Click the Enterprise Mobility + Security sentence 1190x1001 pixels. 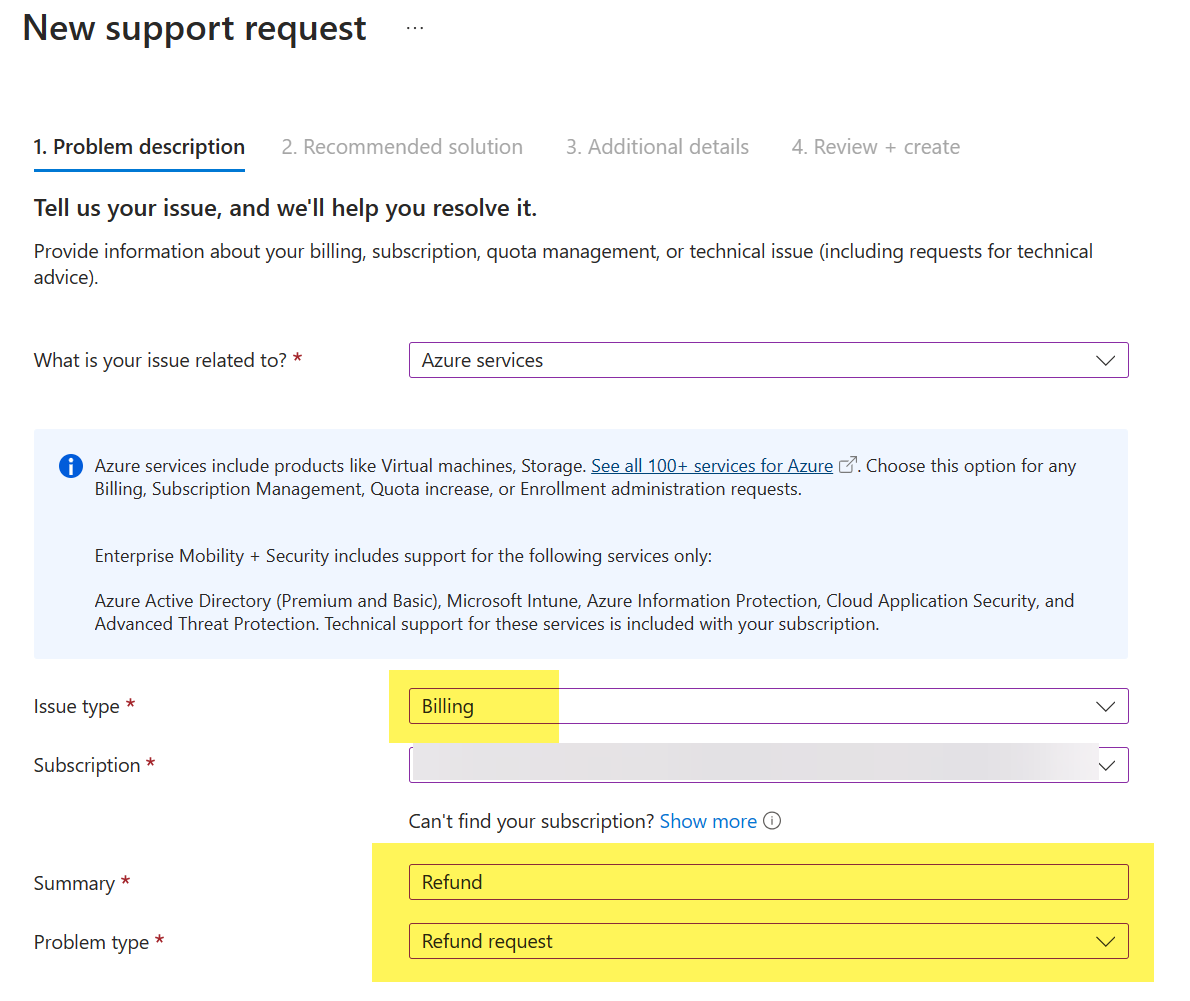[x=403, y=556]
